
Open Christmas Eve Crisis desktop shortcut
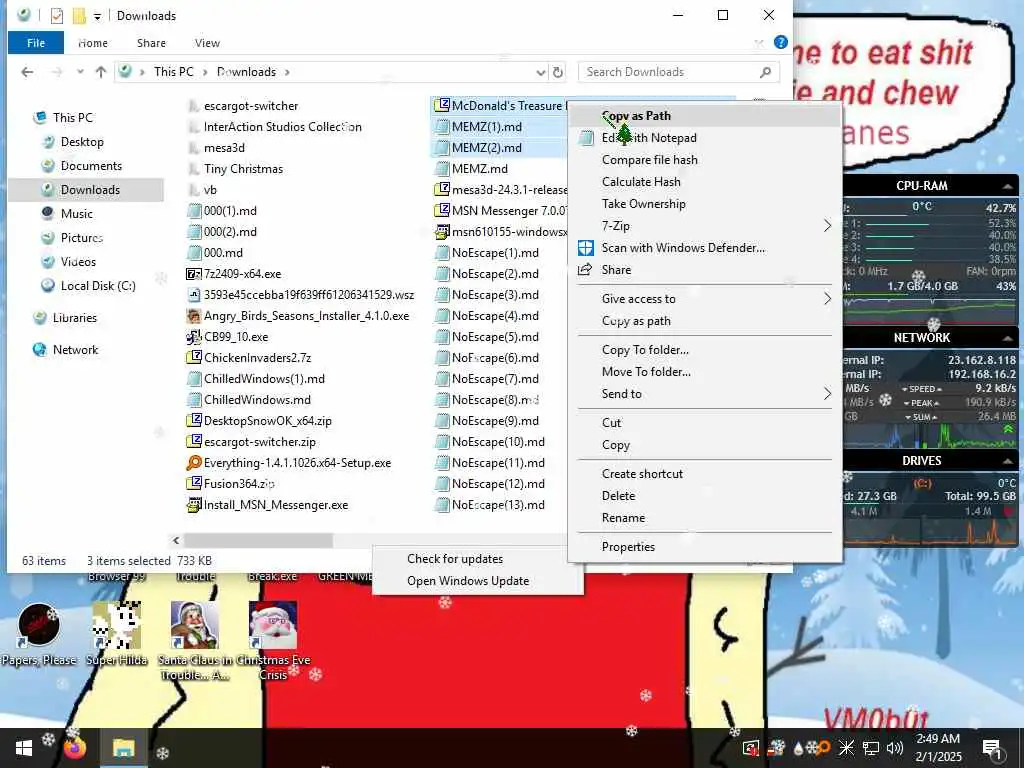click(x=273, y=641)
